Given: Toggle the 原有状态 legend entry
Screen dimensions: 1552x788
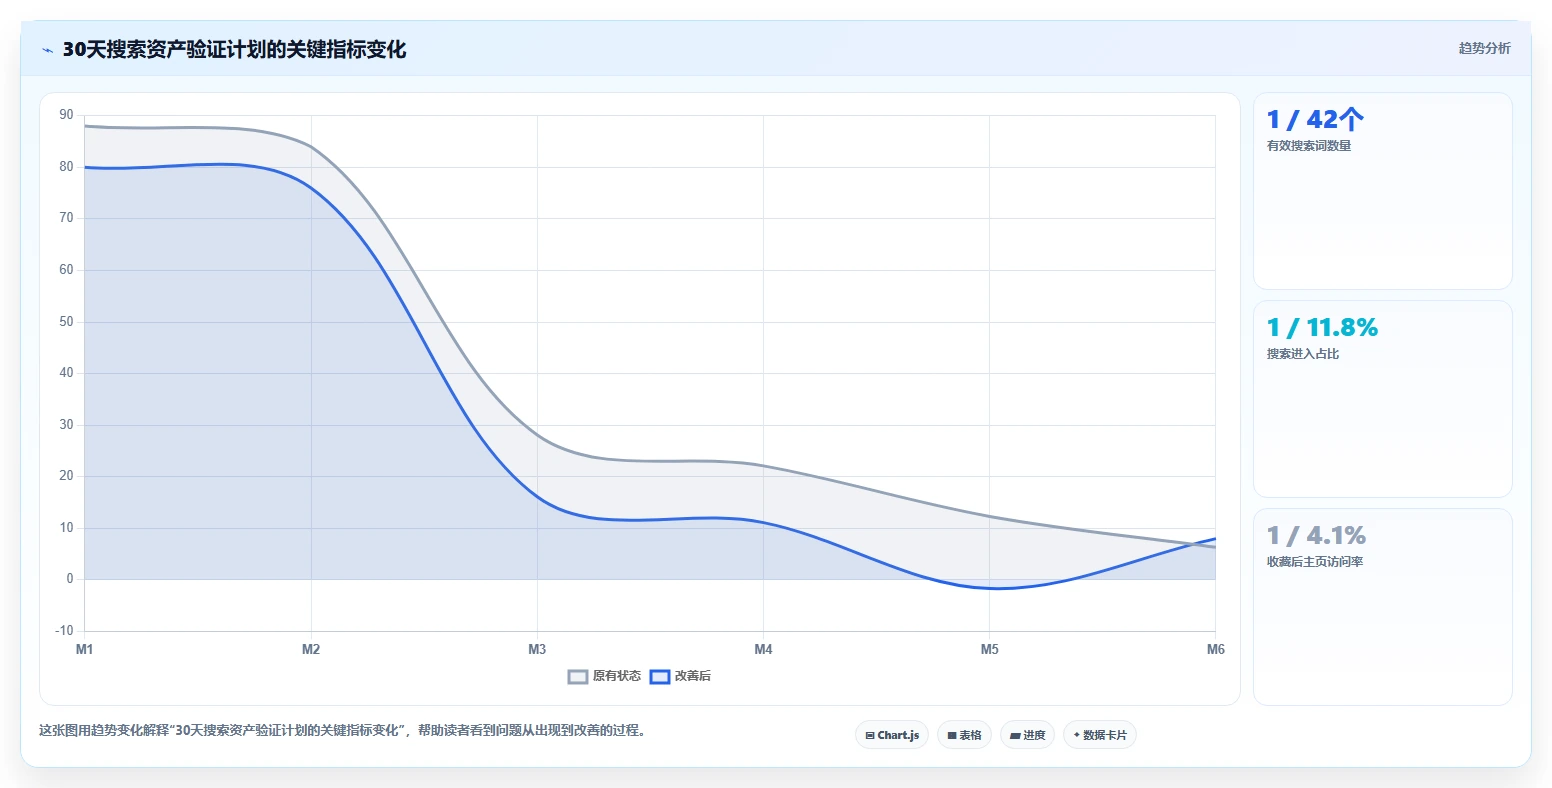Looking at the screenshot, I should [604, 676].
